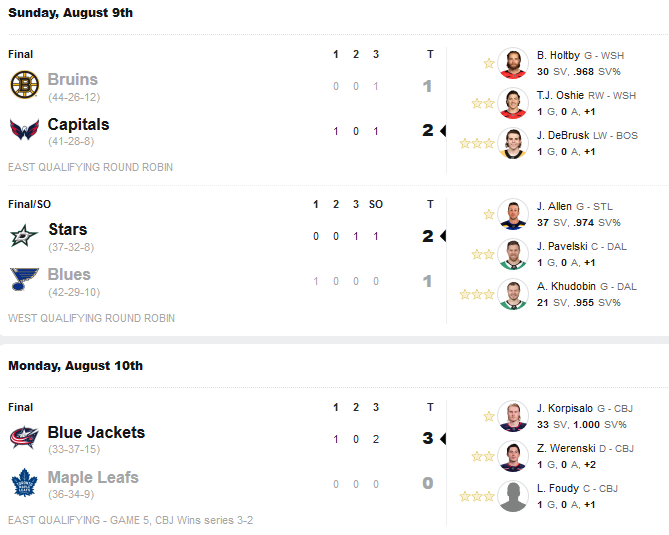Open J. Allen player headshot

[513, 214]
